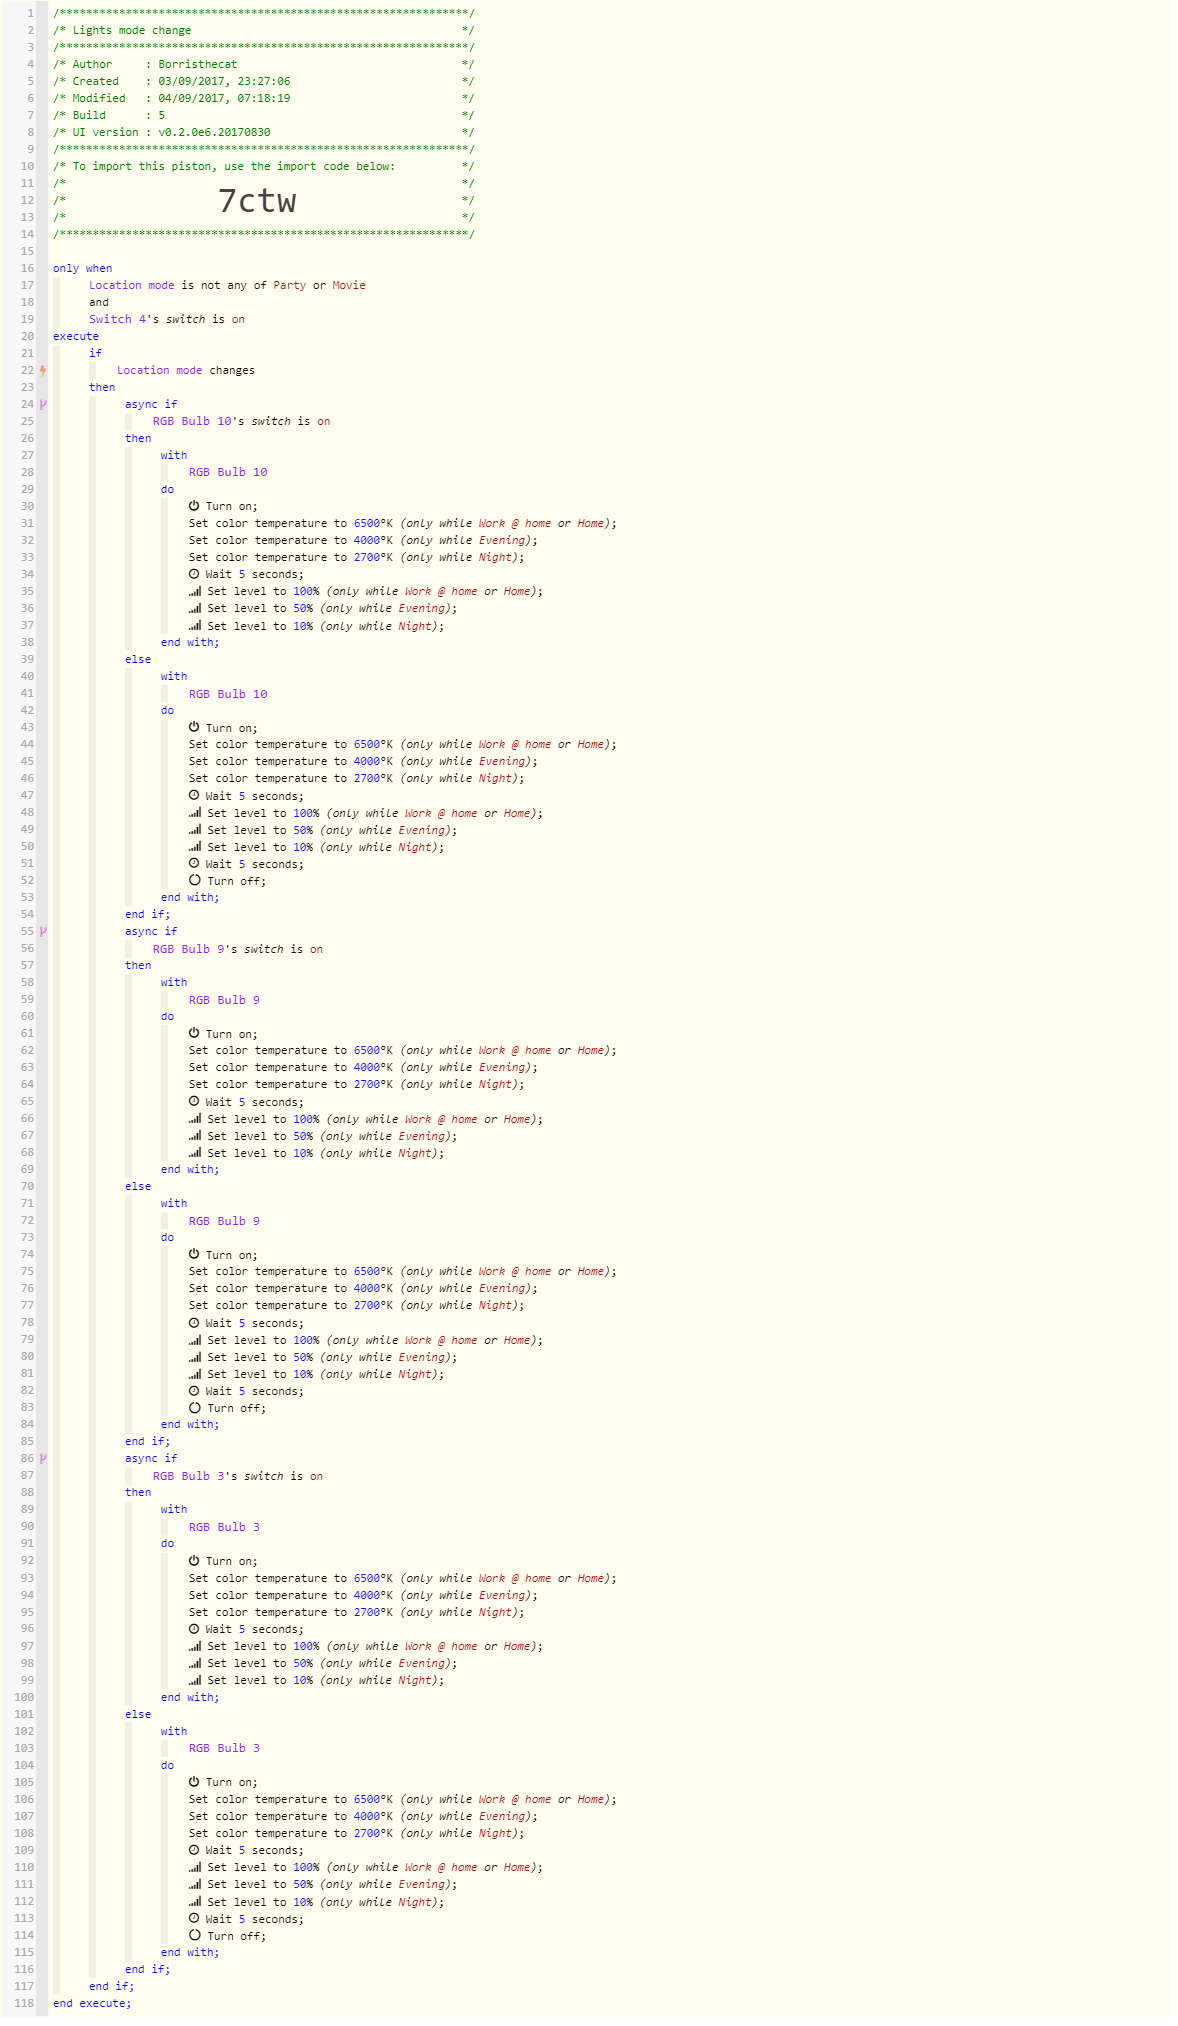Click the clock icon of Wait on line 113
Viewport: 1178px width, 2026px height.
click(x=194, y=1917)
